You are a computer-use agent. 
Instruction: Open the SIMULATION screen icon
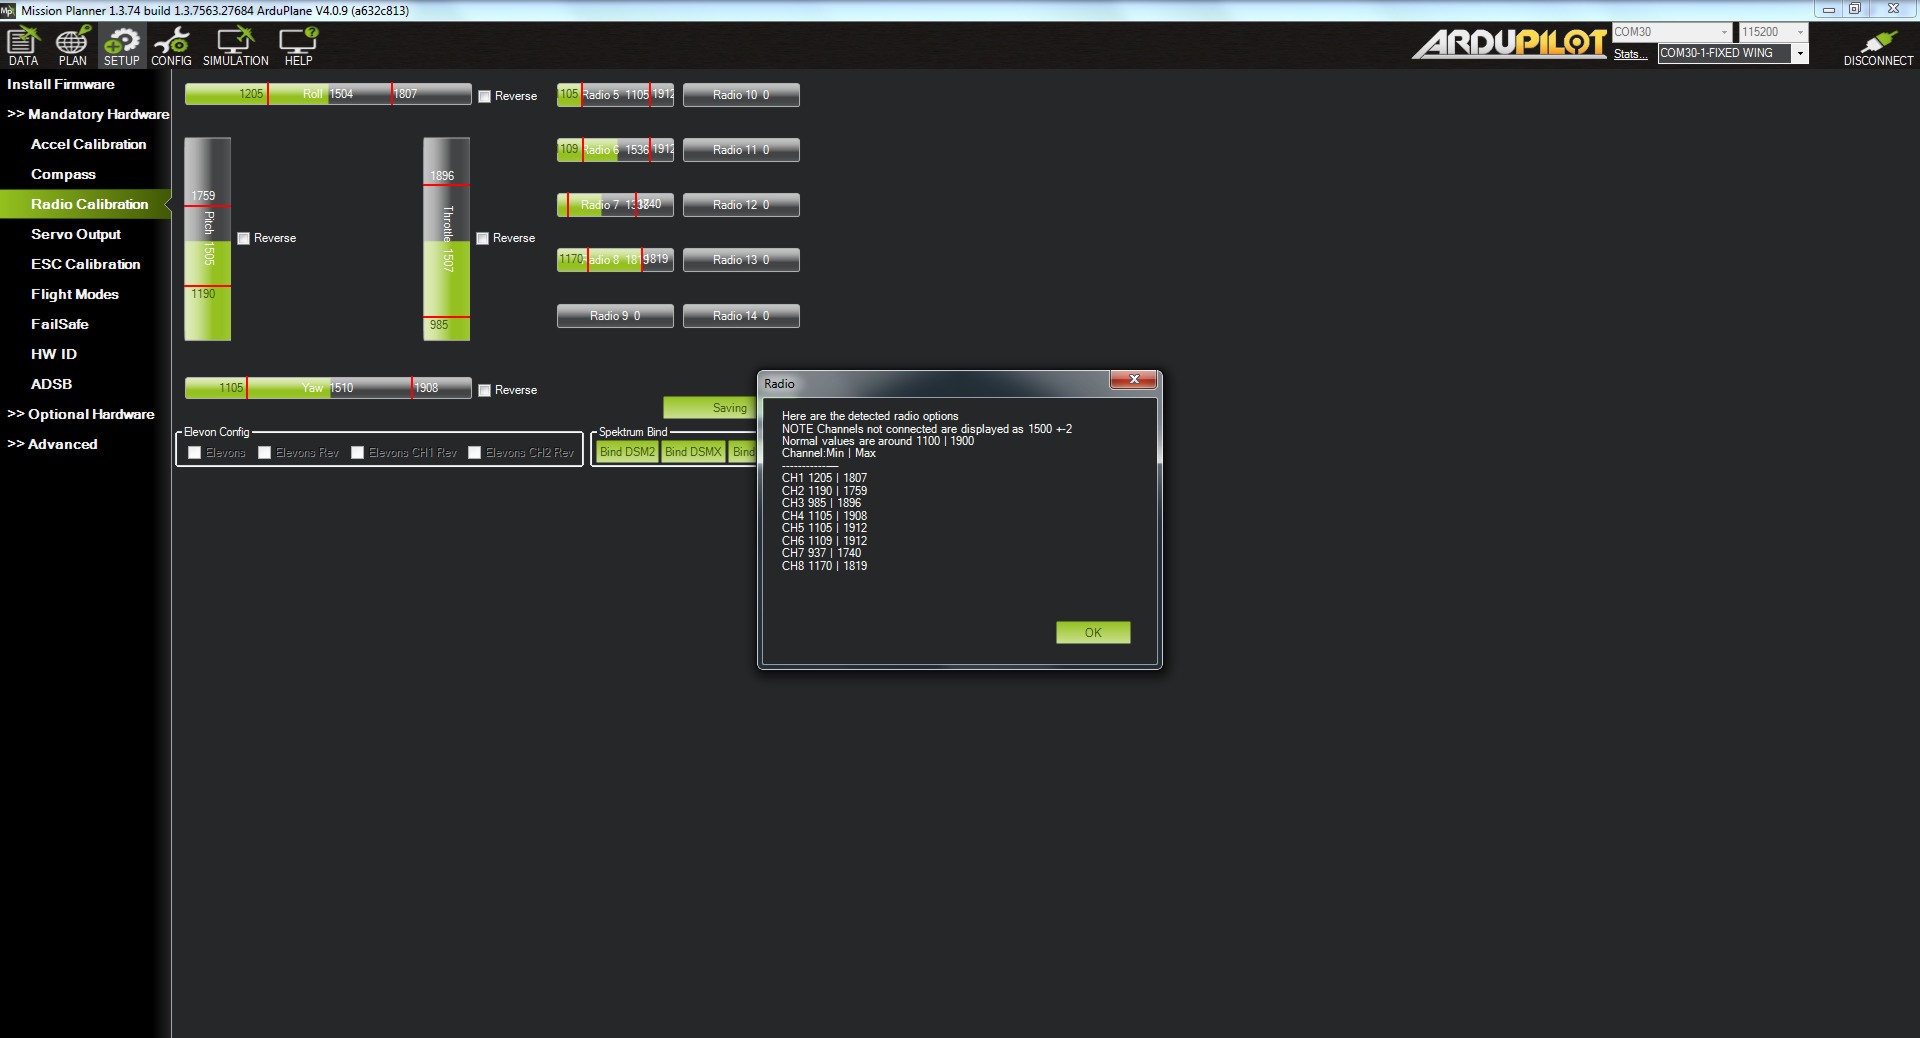point(235,46)
